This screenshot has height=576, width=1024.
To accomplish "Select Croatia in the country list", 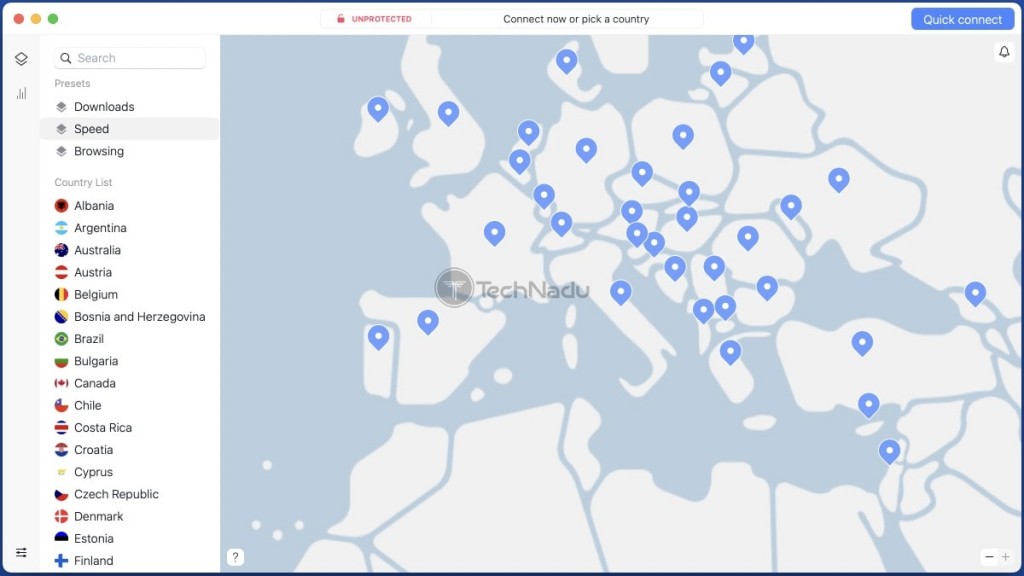I will [129, 450].
